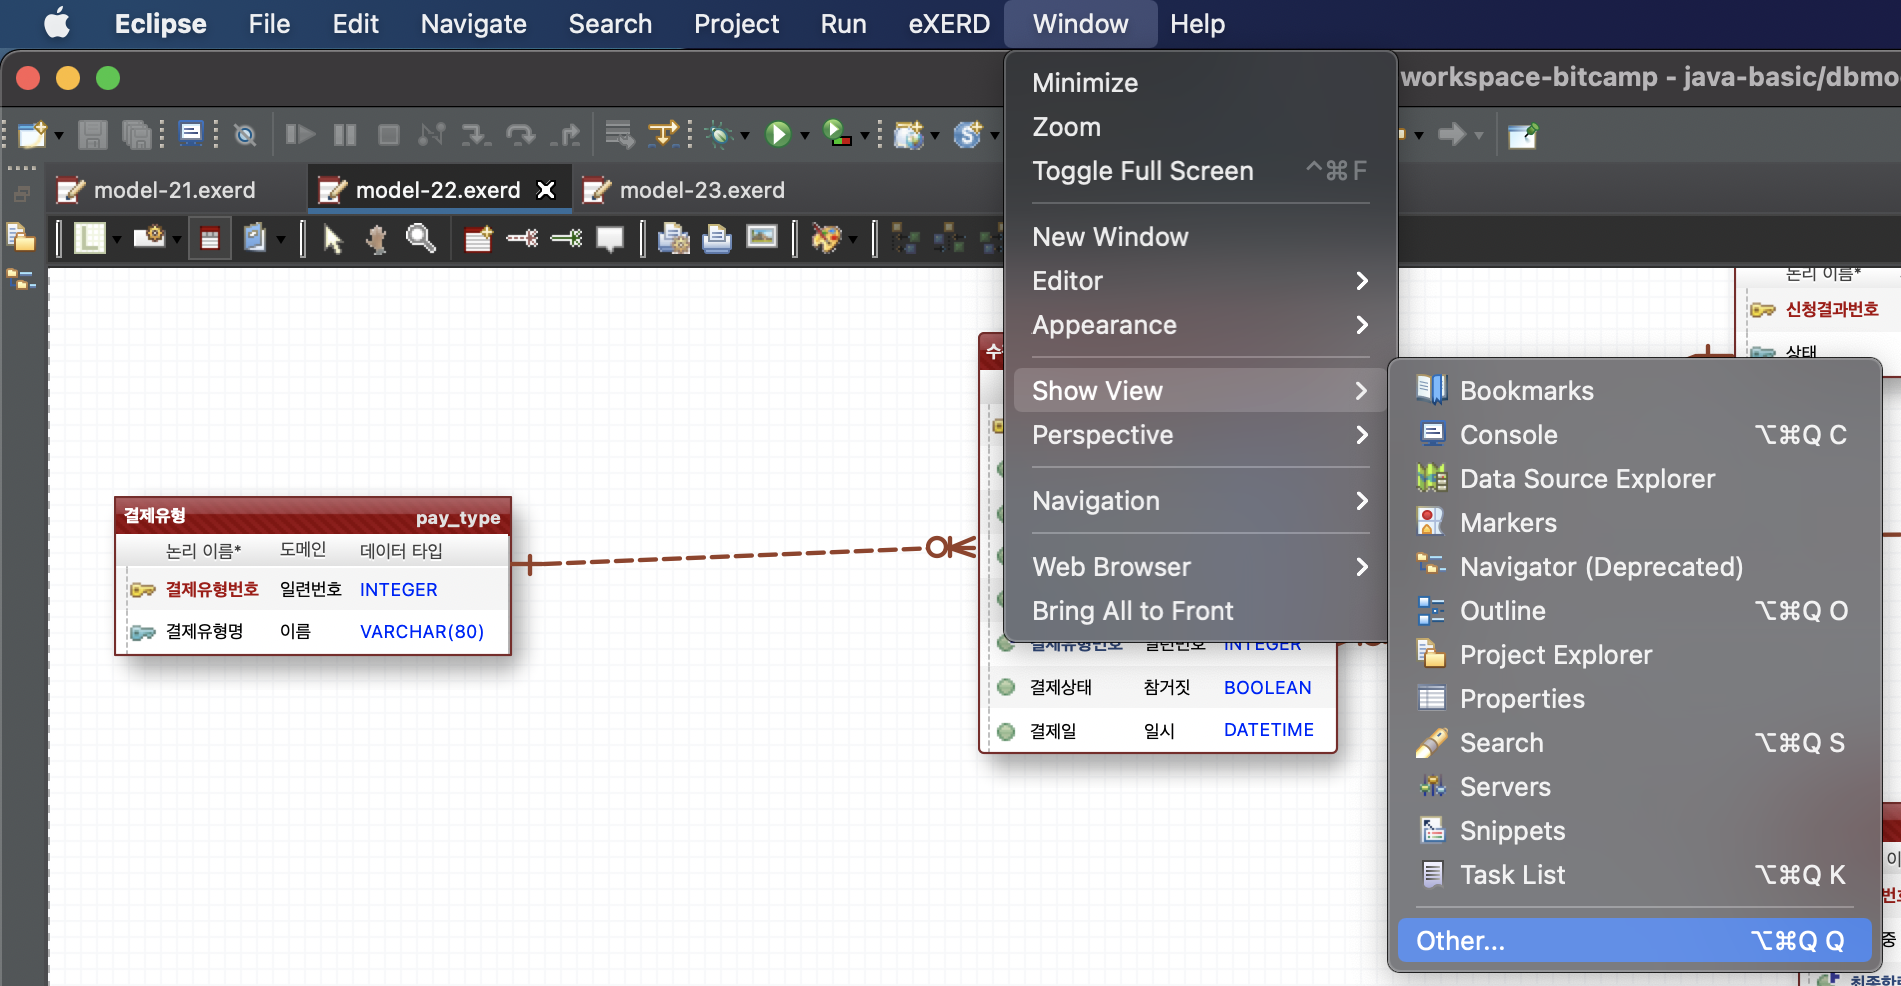
Task: Click the Export as Image icon
Action: tap(762, 237)
